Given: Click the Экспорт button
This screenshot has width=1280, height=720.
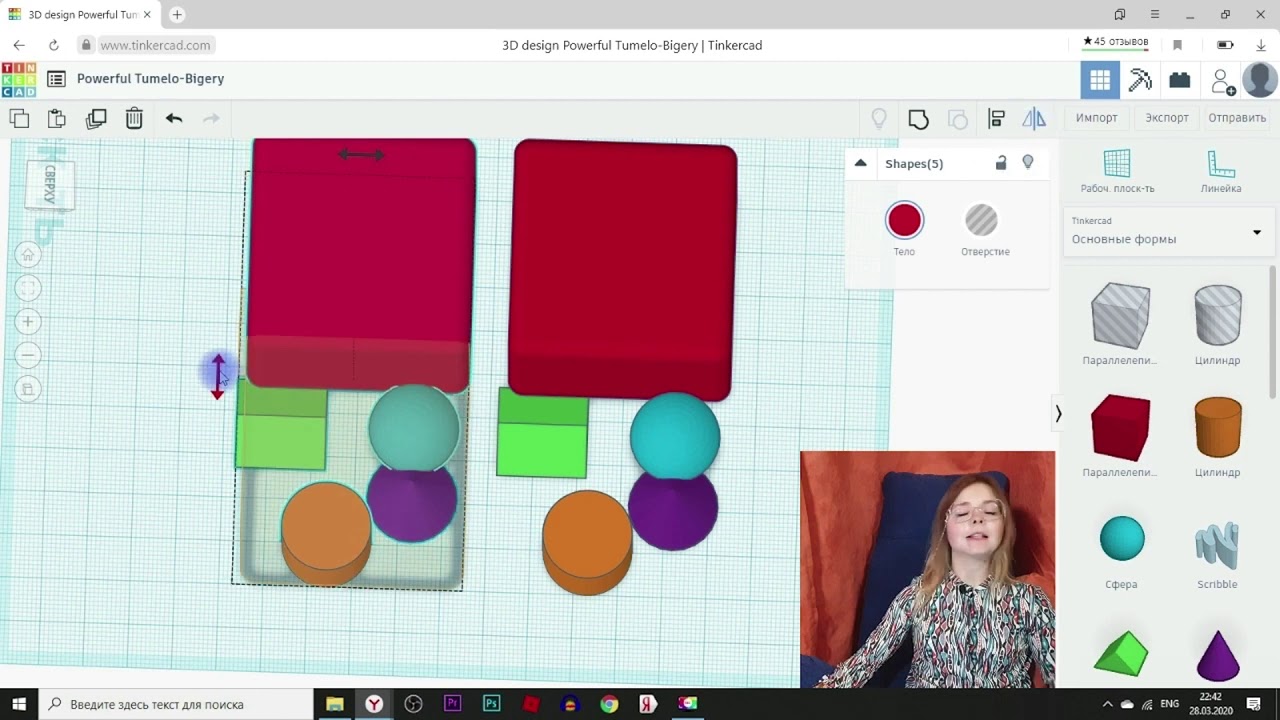Looking at the screenshot, I should [x=1167, y=118].
